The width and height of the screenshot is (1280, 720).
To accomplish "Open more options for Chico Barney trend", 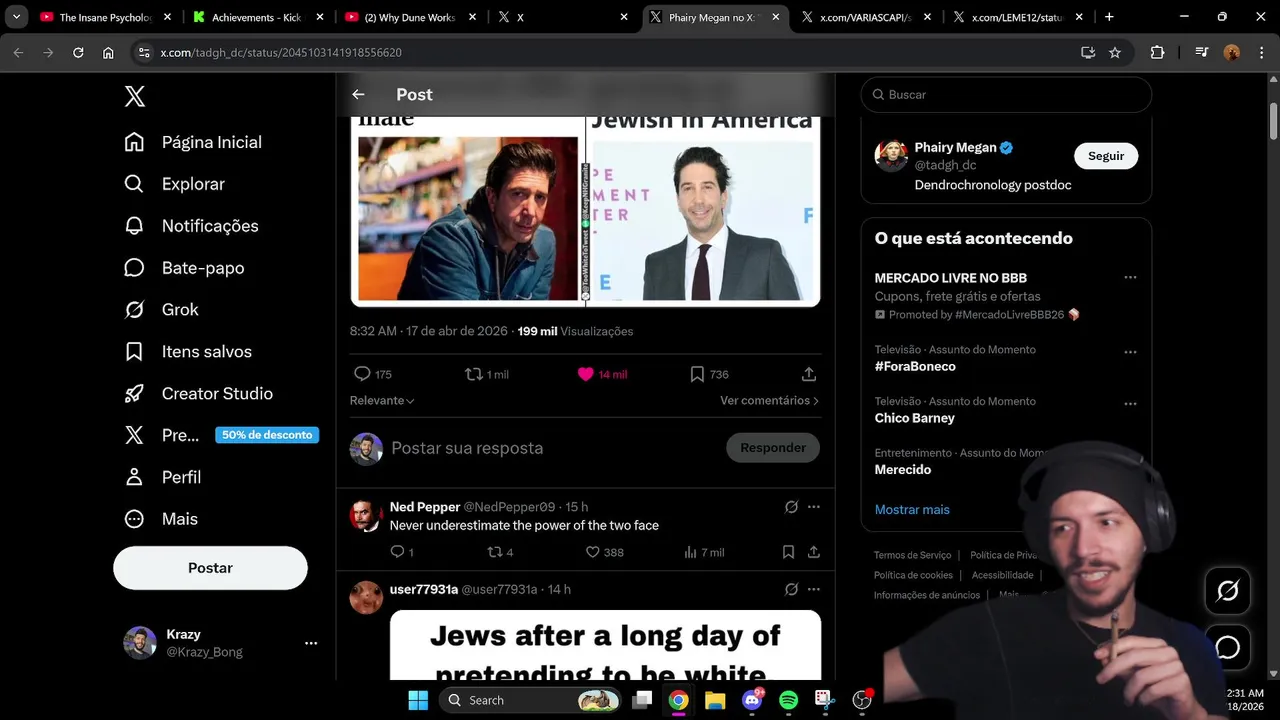I will tap(1130, 404).
